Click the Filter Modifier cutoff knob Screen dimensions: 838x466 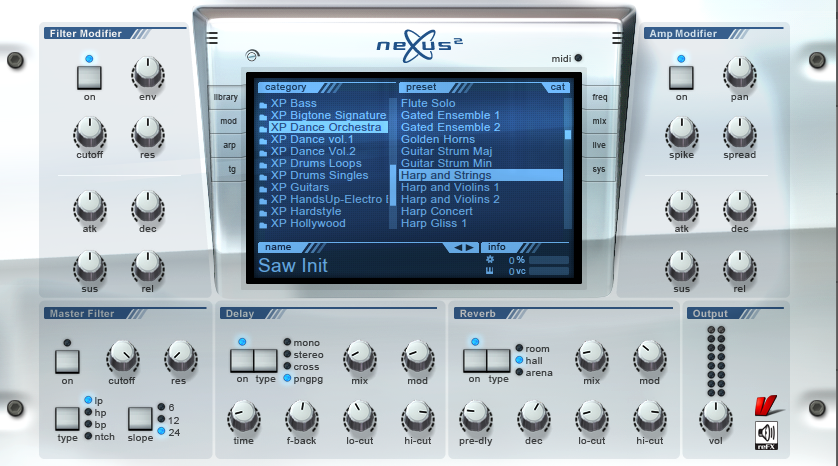(x=90, y=133)
